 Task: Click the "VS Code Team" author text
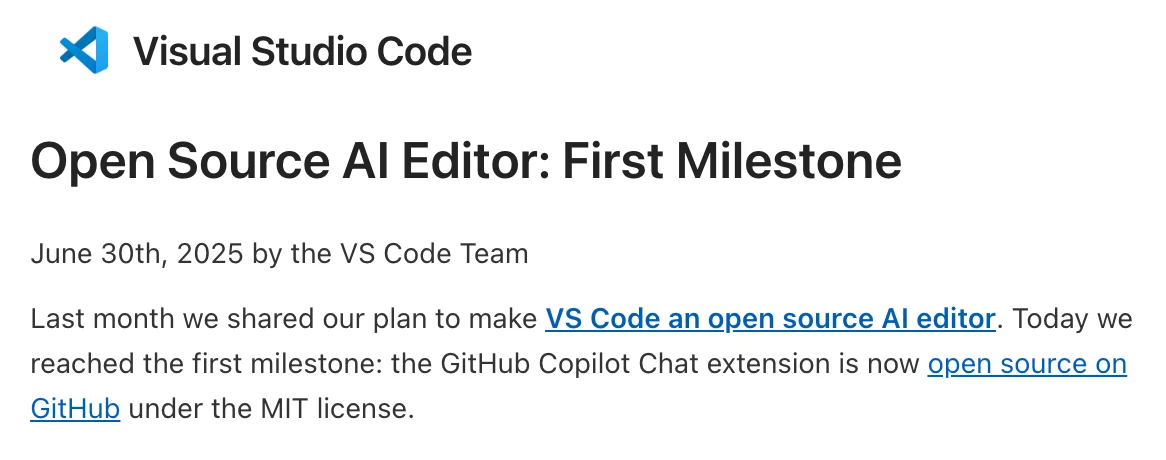(437, 254)
